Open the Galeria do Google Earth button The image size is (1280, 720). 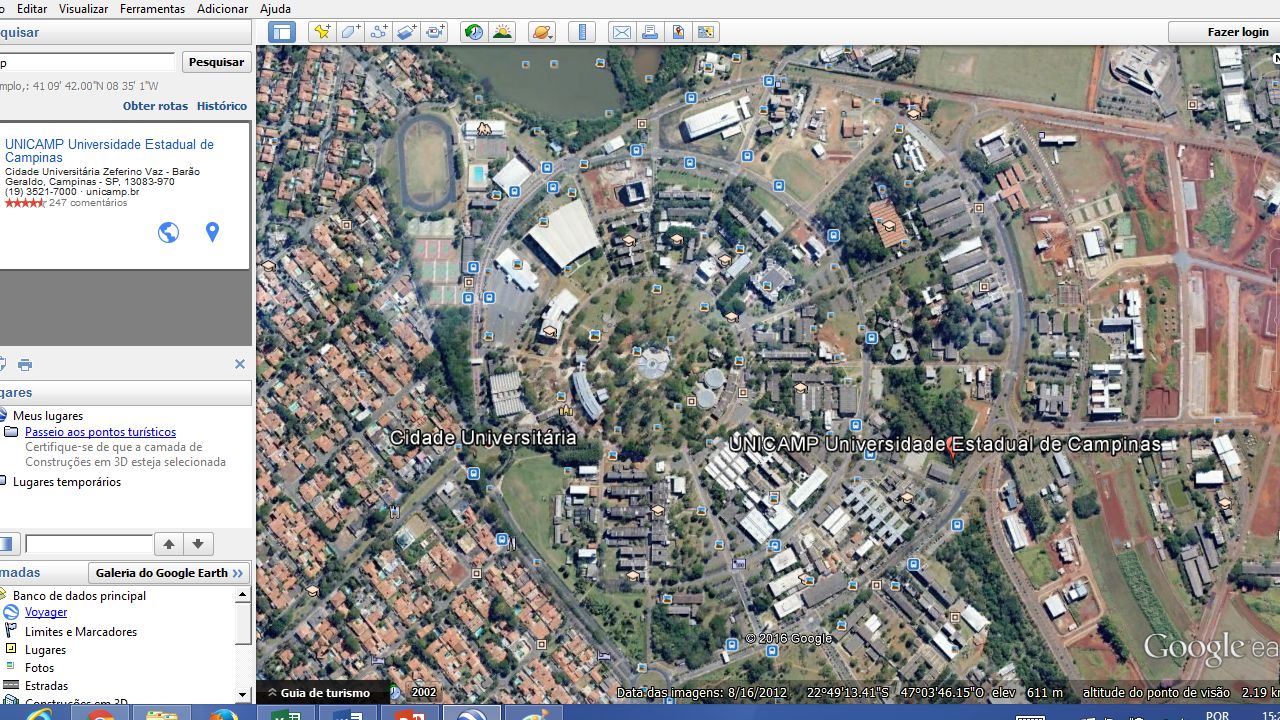[169, 573]
